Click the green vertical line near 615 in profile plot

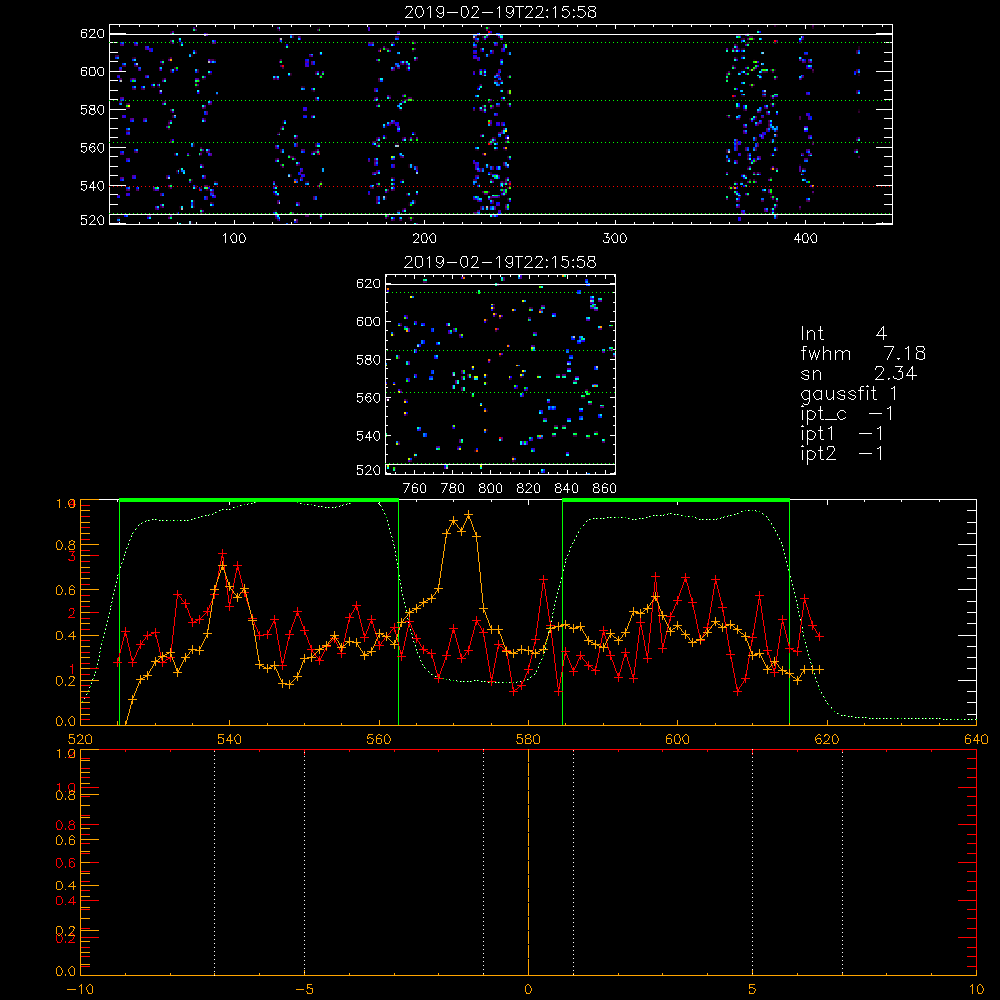point(790,612)
